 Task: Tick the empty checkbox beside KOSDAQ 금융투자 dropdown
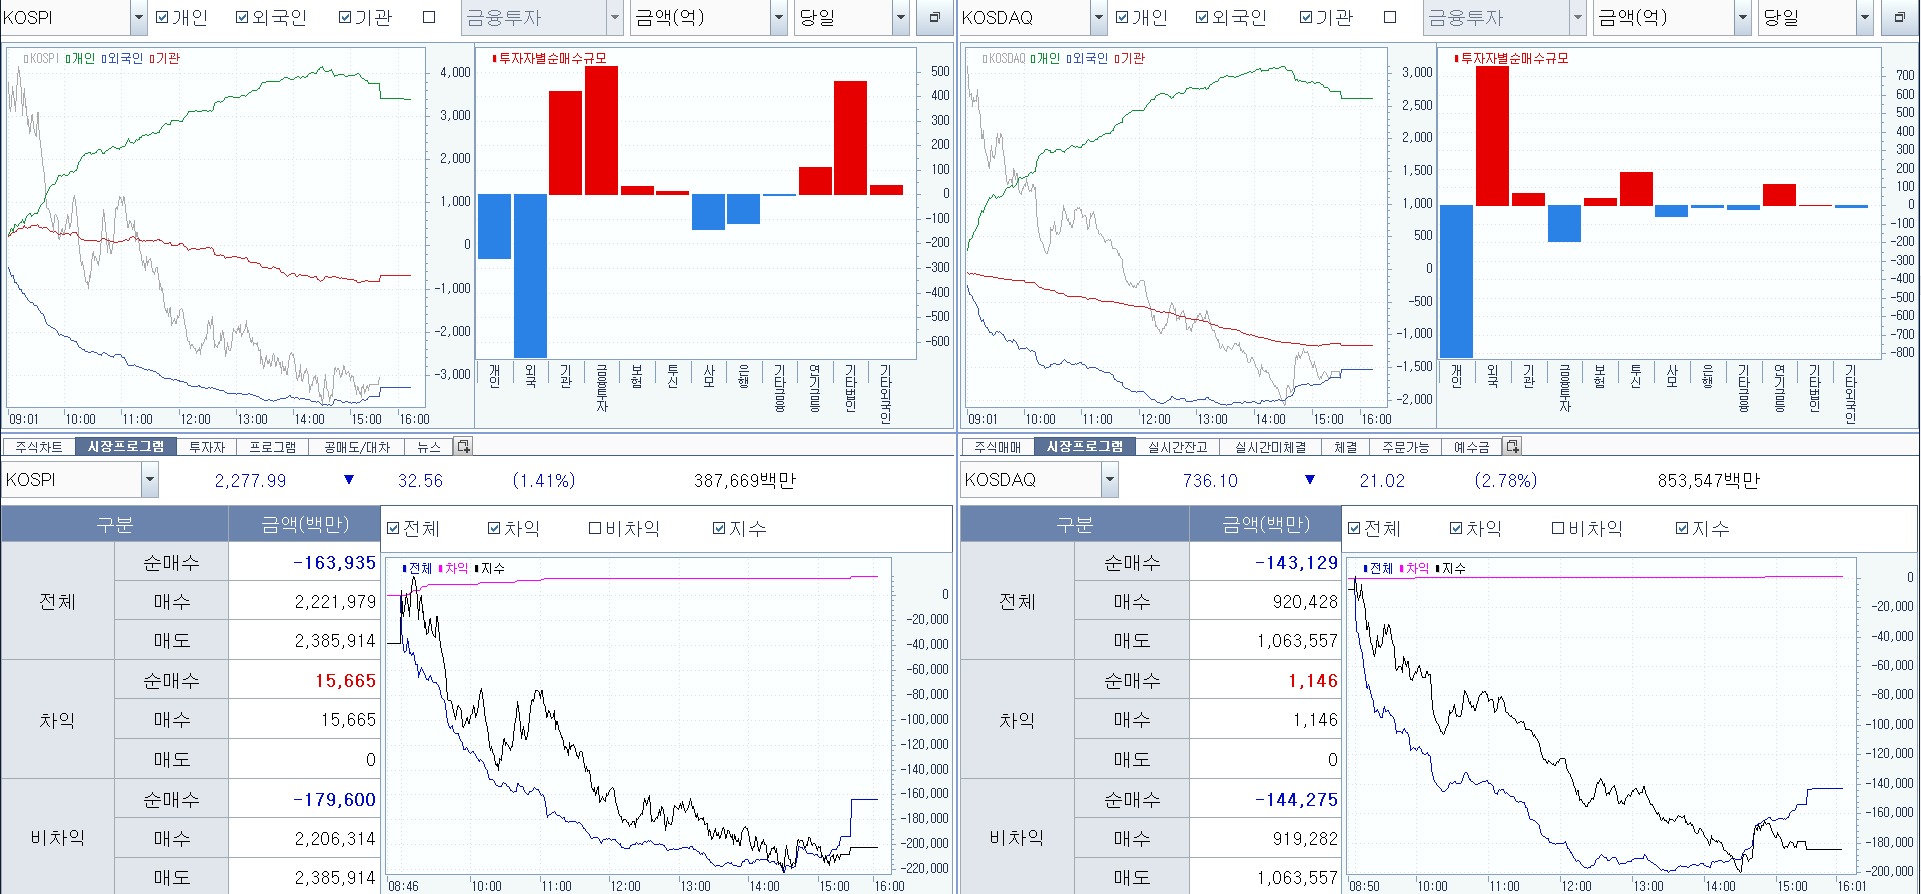[x=1390, y=17]
